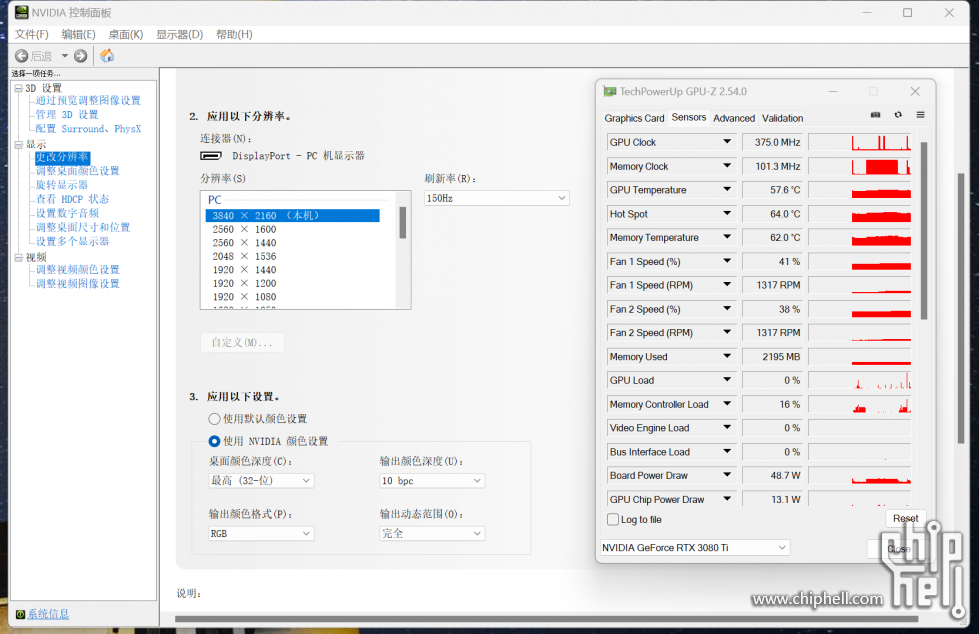Select 调整桌面尺寸和位置 in the tree

click(x=82, y=227)
